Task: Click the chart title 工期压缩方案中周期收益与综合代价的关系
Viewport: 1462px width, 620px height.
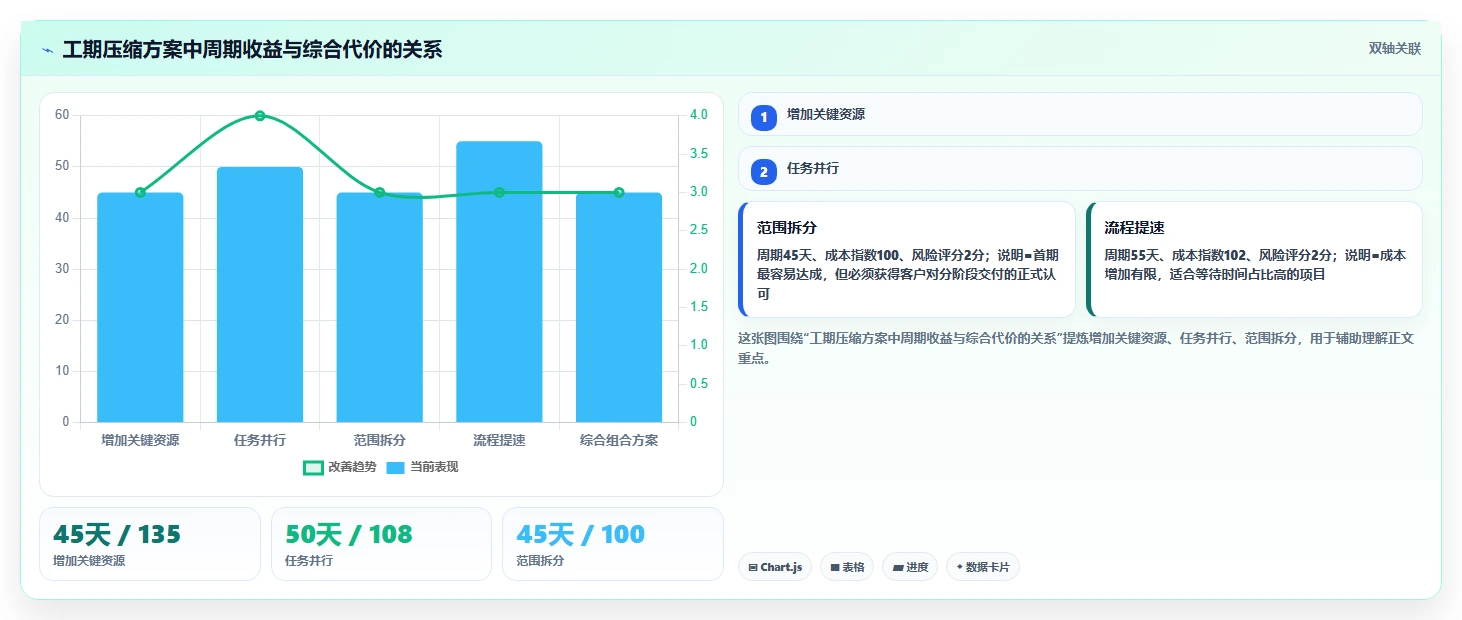Action: [x=252, y=50]
